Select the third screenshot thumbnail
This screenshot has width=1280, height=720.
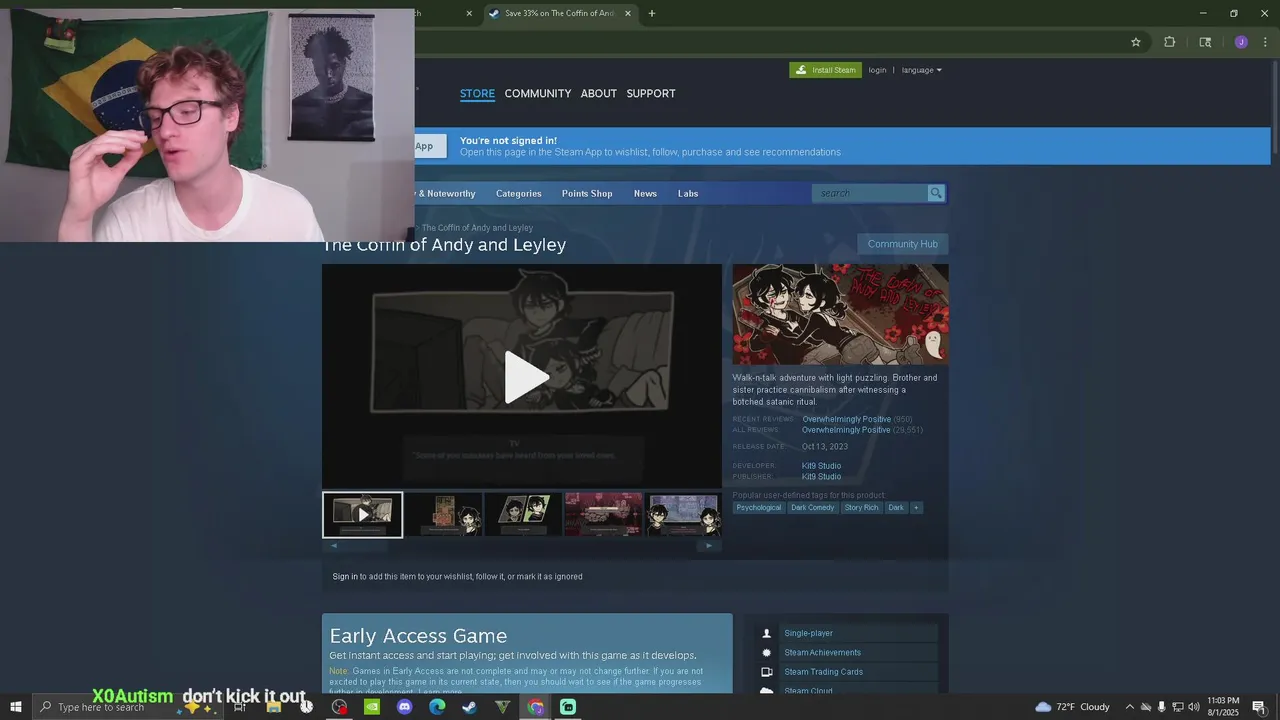coord(523,515)
